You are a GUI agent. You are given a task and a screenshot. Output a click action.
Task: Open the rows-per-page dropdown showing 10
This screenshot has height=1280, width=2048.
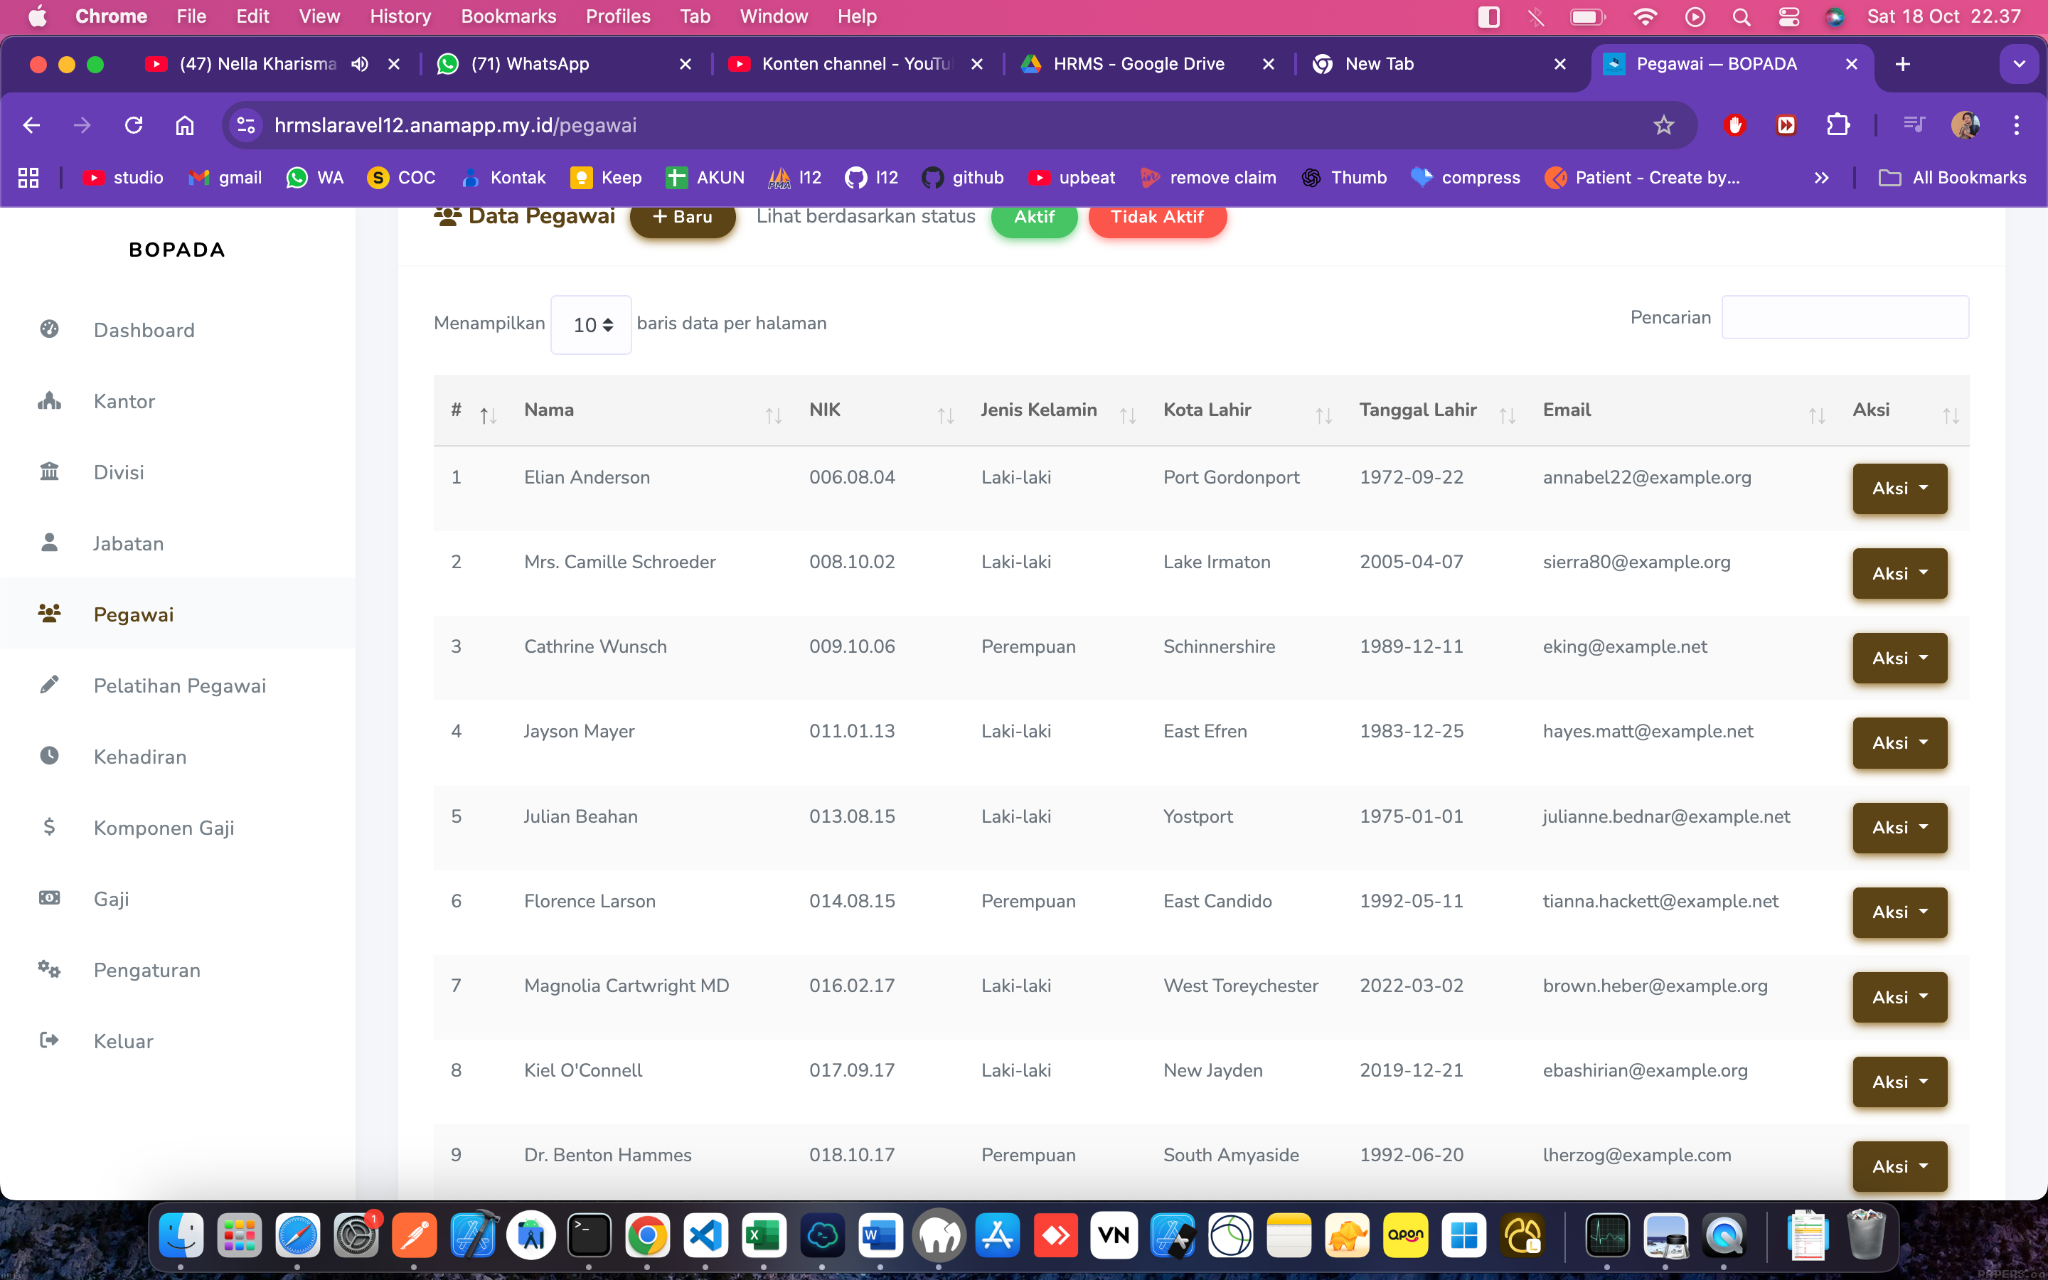591,325
